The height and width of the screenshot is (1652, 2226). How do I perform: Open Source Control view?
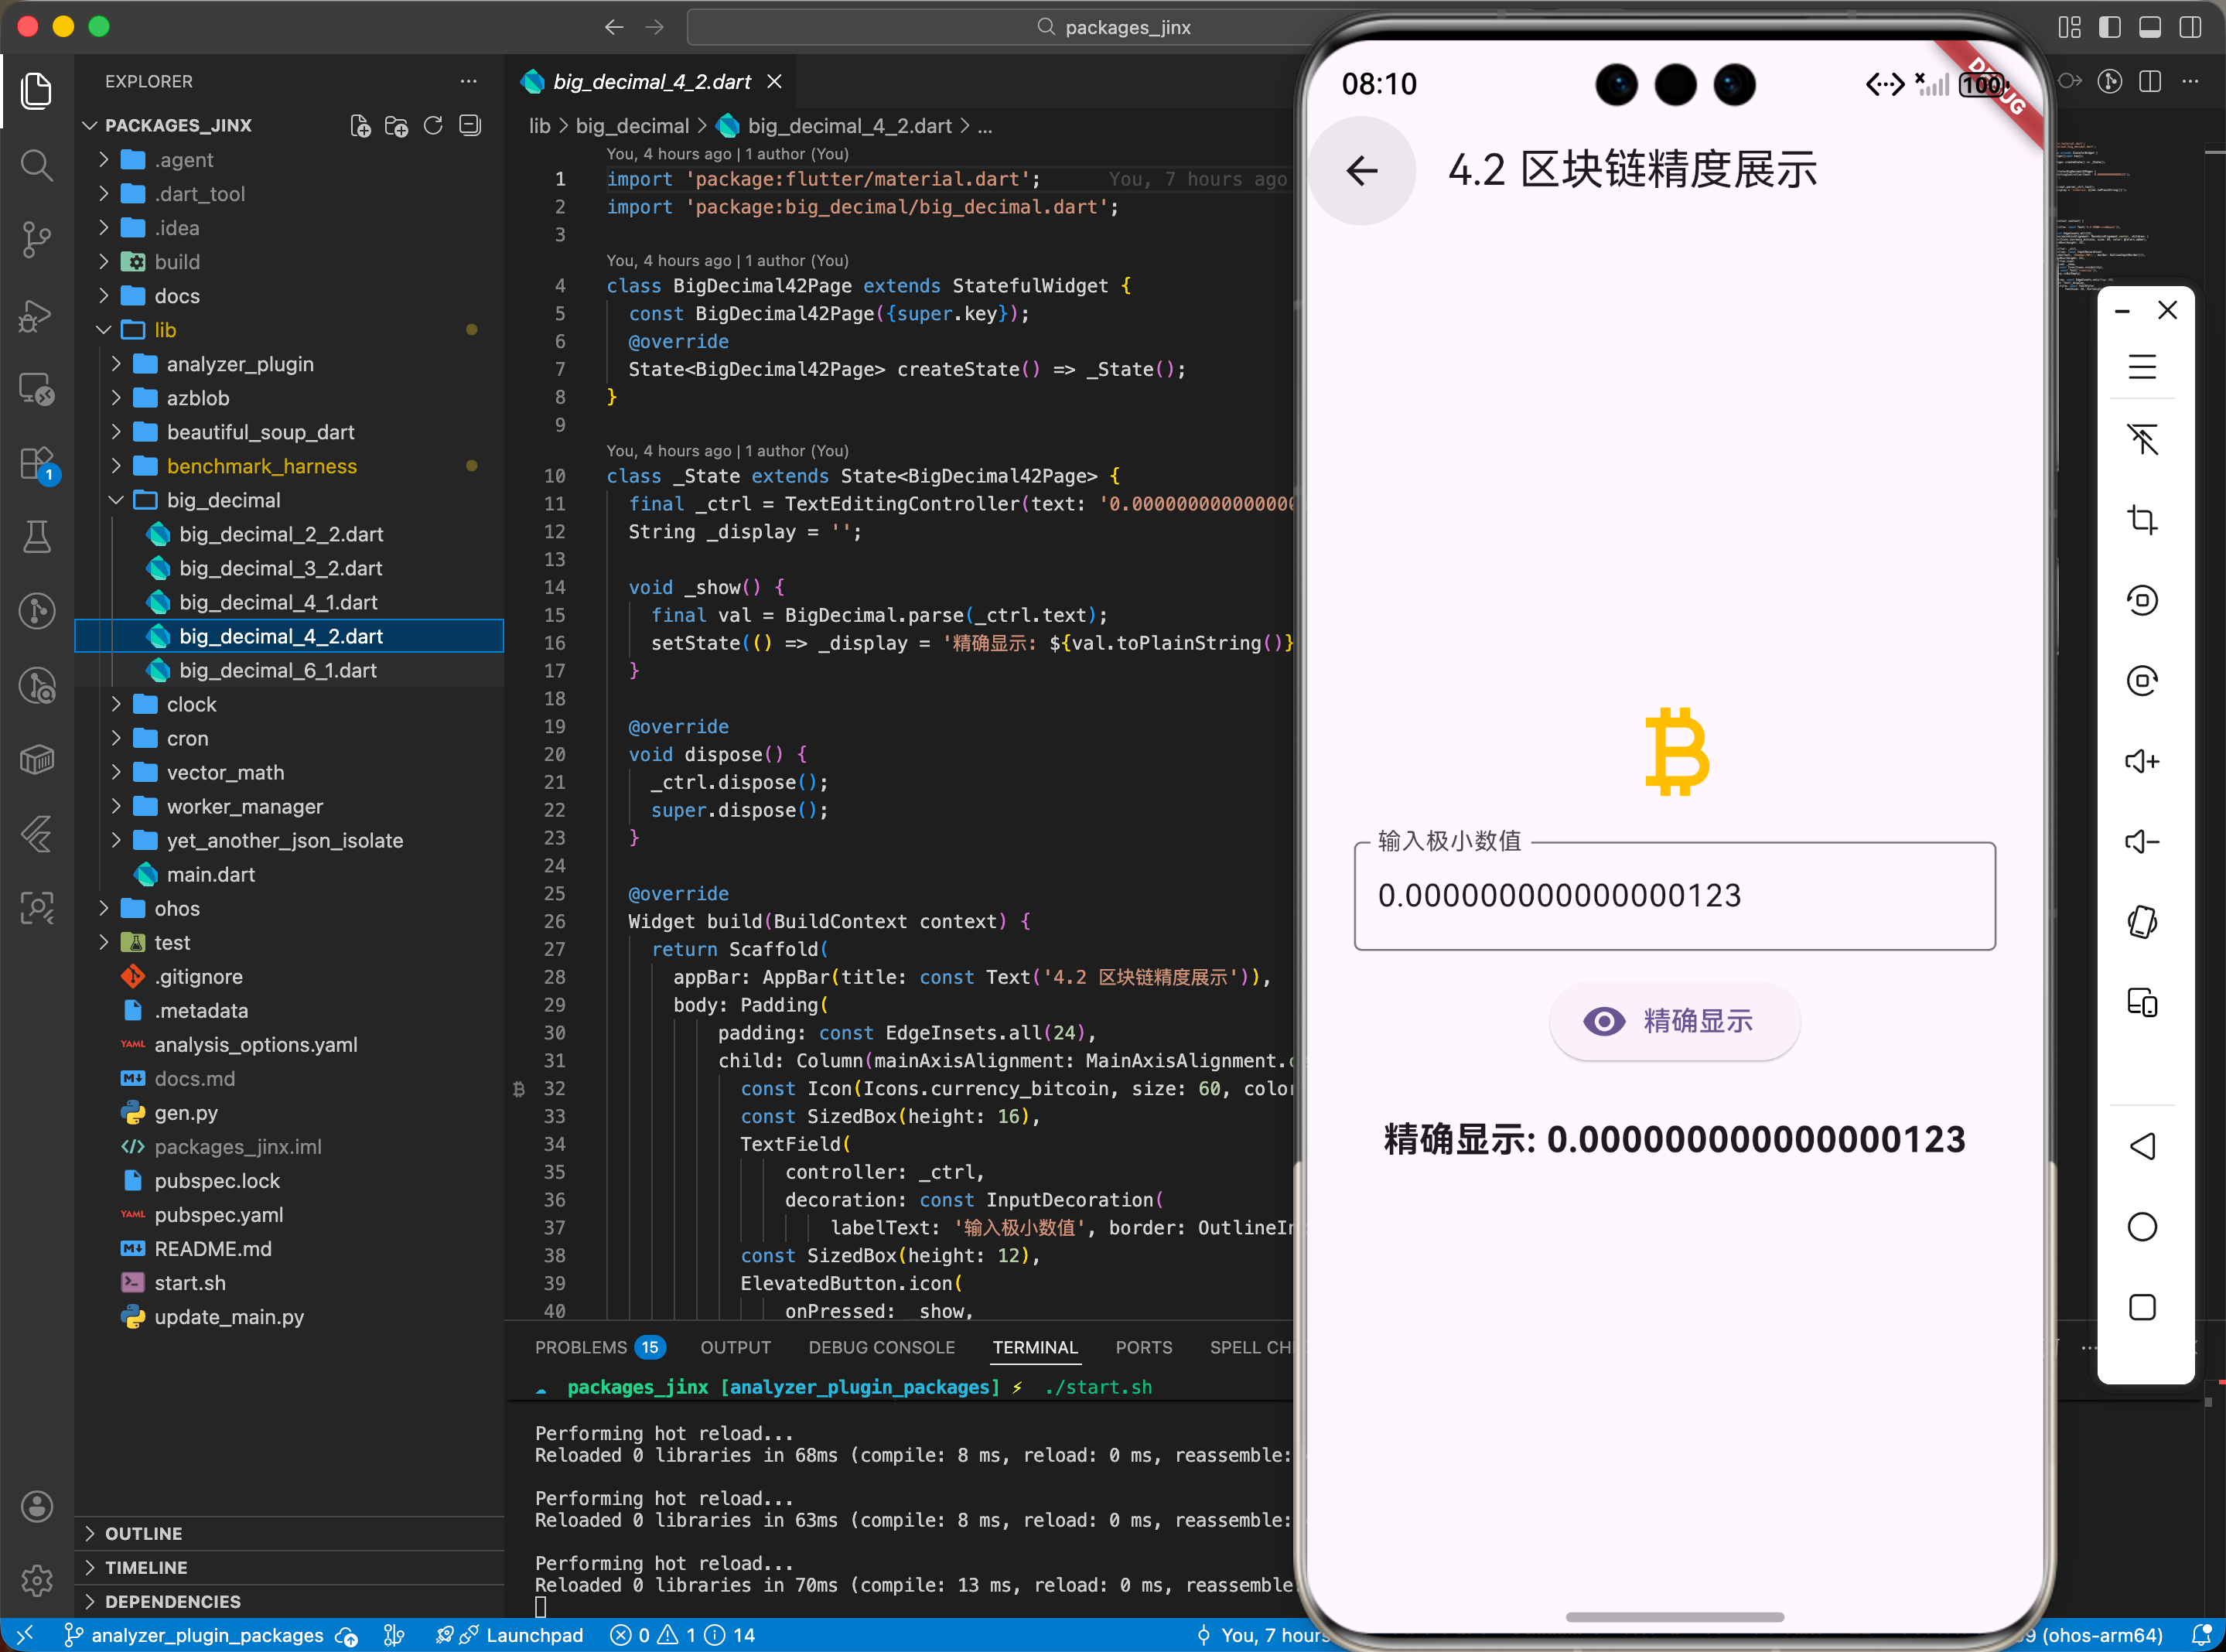pyautogui.click(x=37, y=239)
